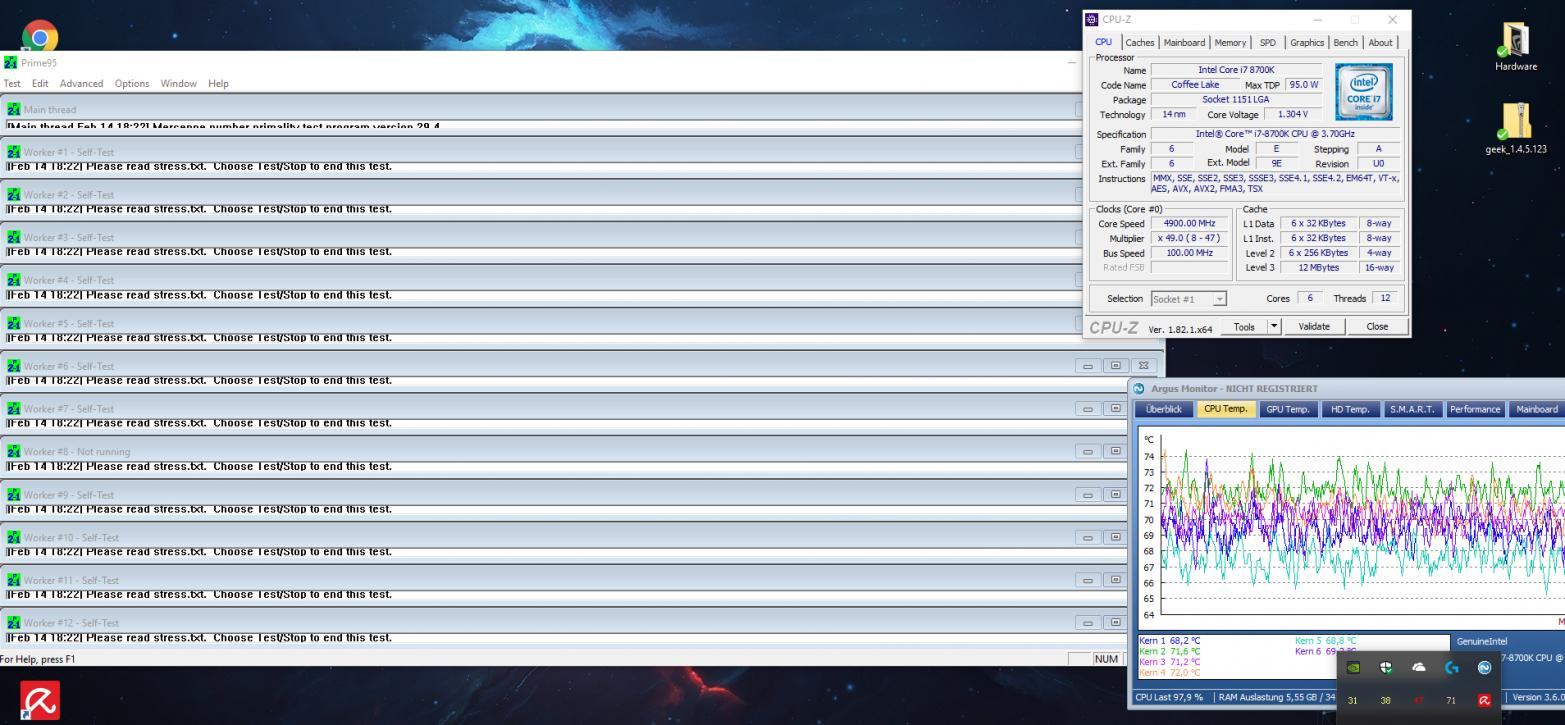Open the S.M.A.R.T. tab in Argus Monitor
This screenshot has width=1565, height=725.
tap(1412, 409)
